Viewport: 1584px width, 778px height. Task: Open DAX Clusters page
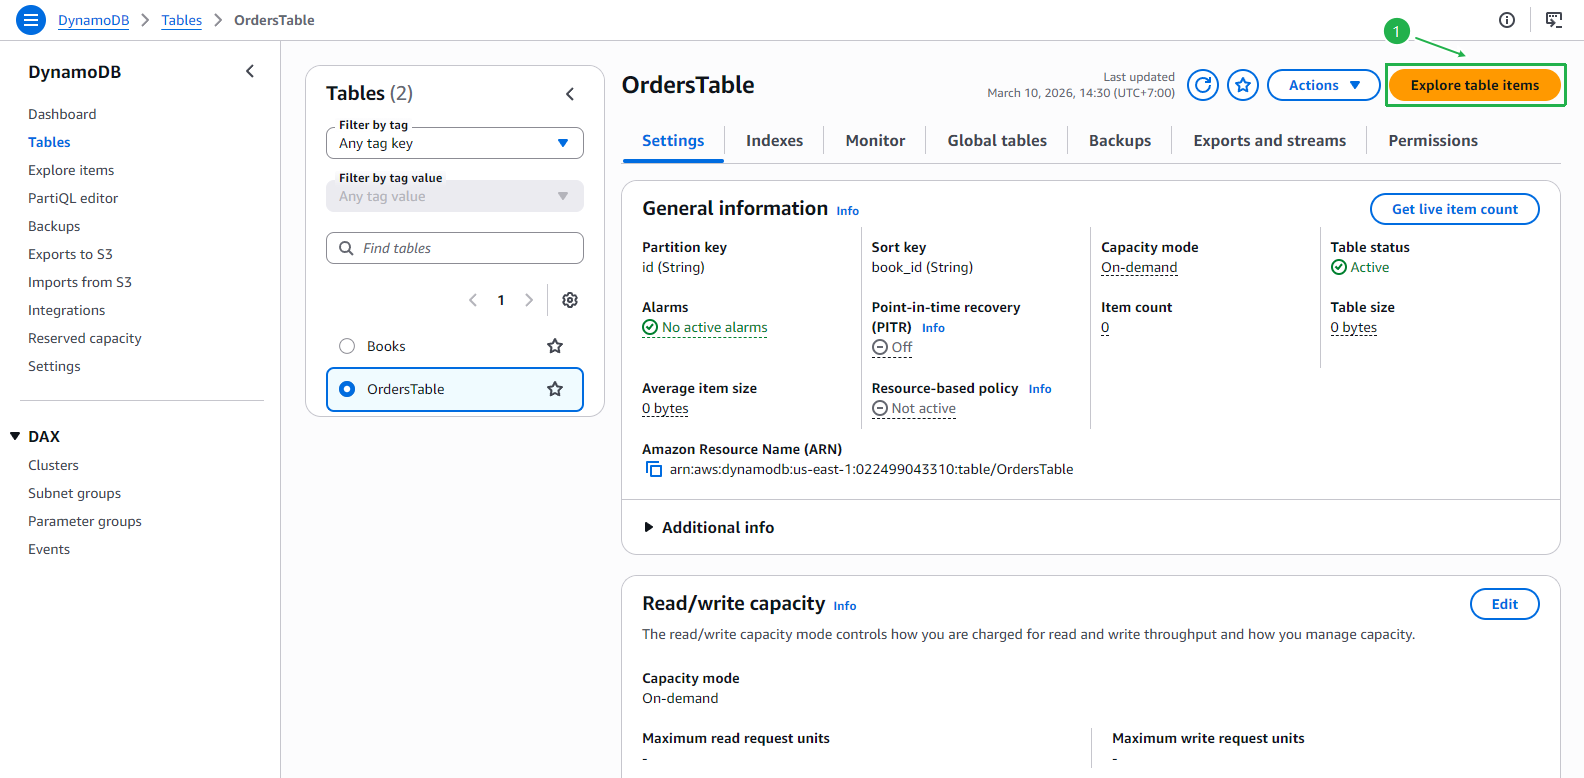[x=53, y=465]
